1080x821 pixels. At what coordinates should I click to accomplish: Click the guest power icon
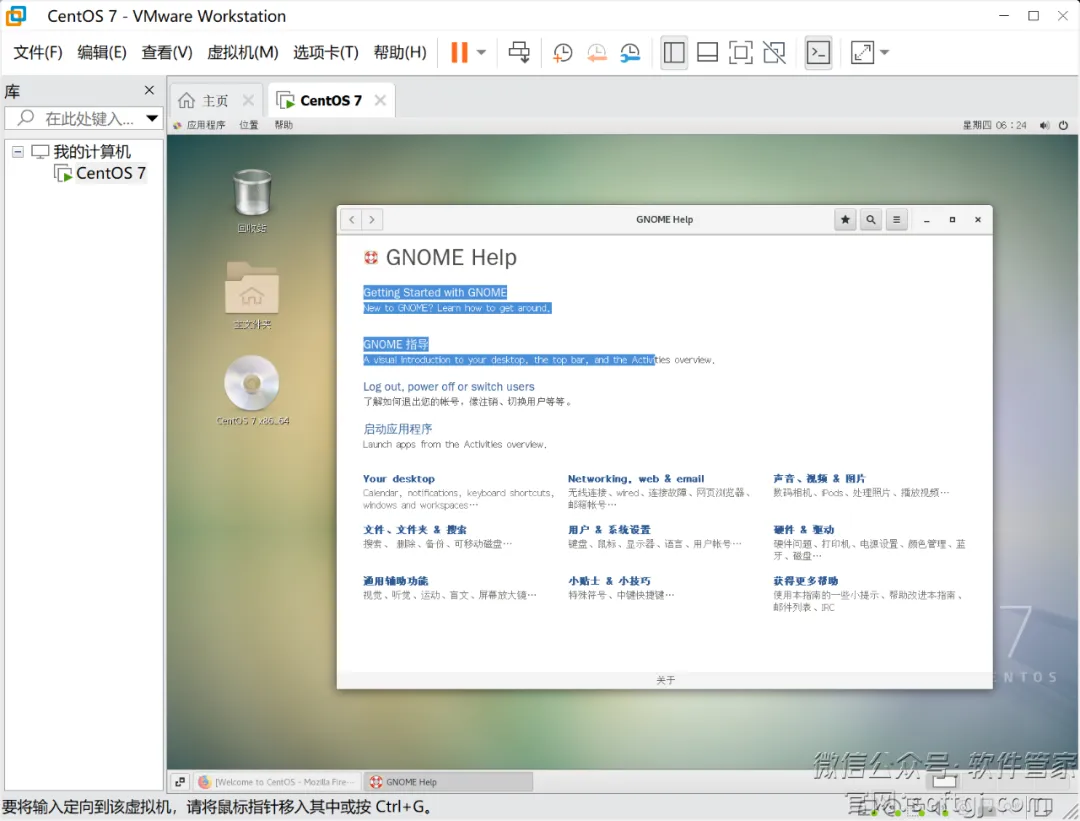tap(1063, 125)
